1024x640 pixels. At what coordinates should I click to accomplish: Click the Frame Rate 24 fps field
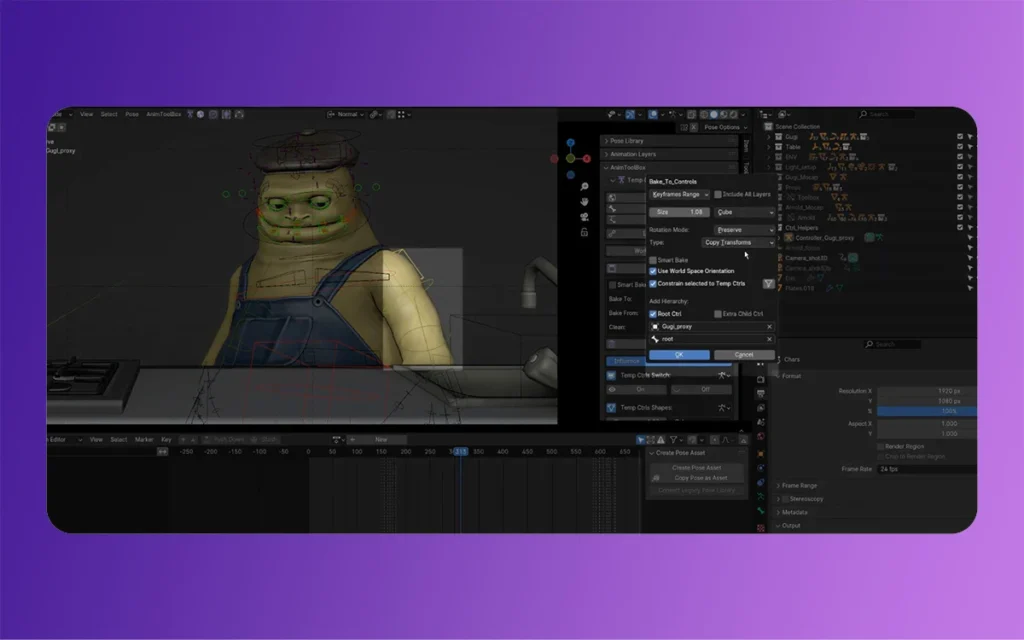[927, 469]
